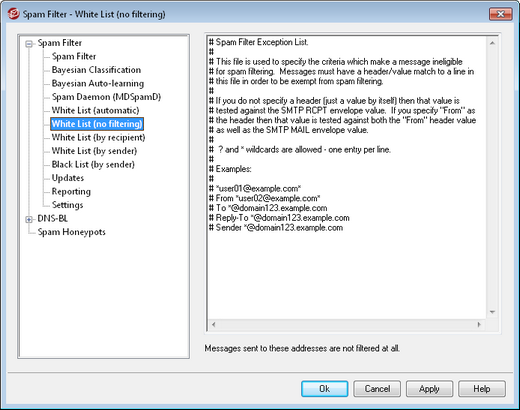Open the Updates page
The width and height of the screenshot is (520, 410).
tap(68, 178)
